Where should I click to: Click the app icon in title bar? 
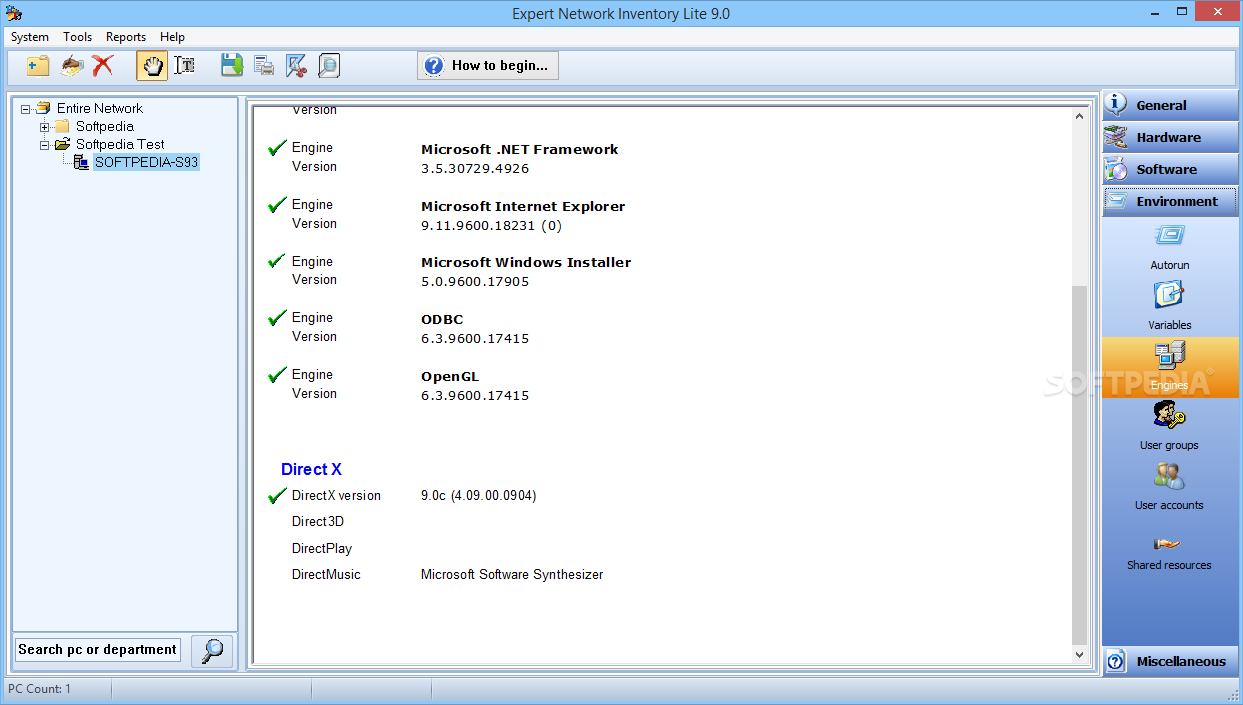(13, 13)
